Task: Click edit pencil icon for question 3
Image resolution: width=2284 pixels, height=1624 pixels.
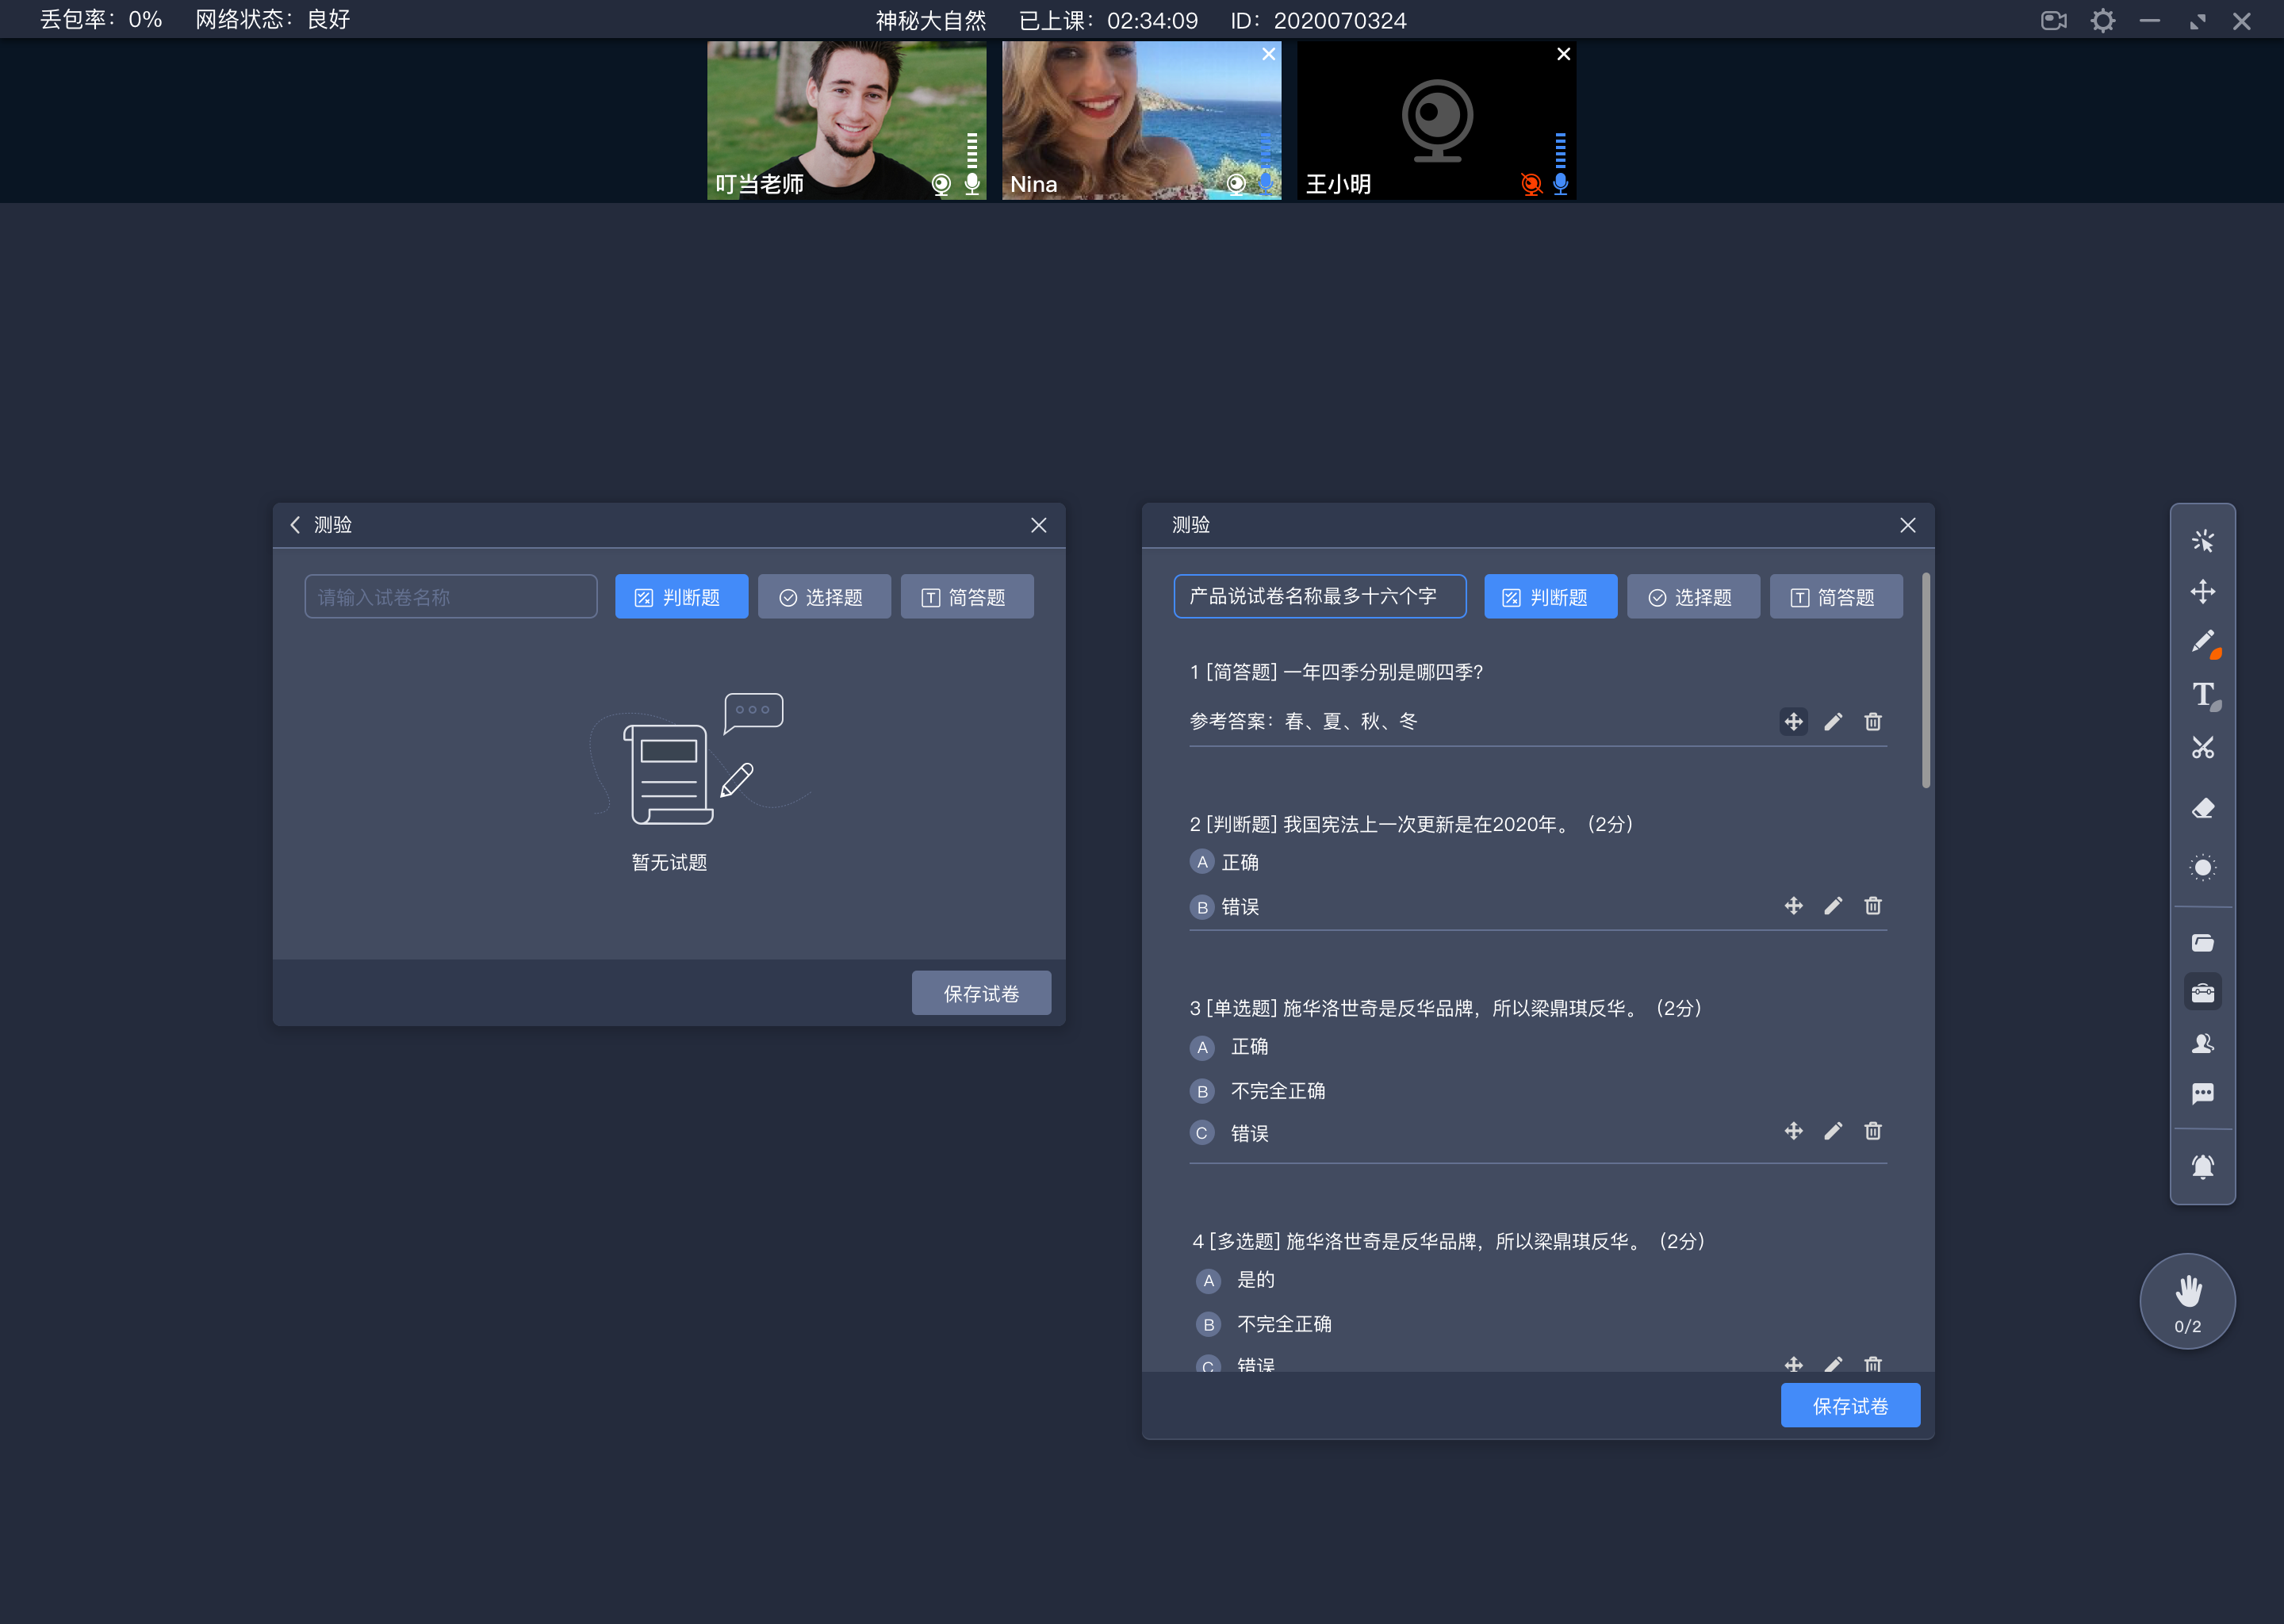Action: click(1833, 1132)
